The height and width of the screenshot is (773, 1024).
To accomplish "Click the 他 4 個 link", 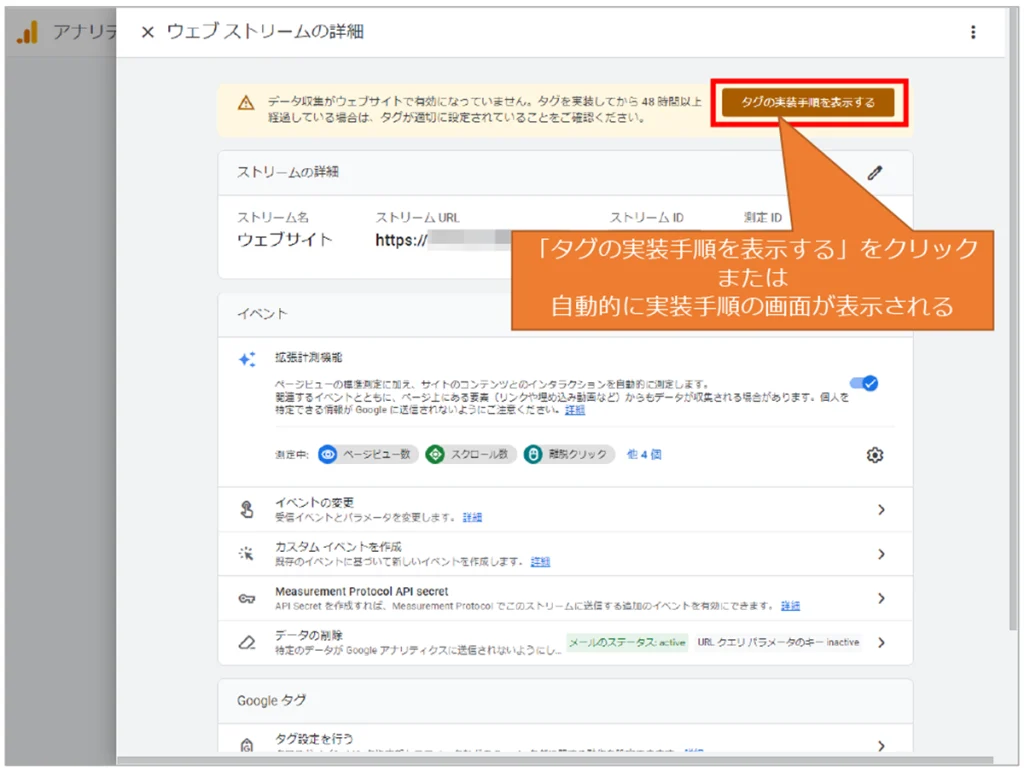I will point(643,454).
